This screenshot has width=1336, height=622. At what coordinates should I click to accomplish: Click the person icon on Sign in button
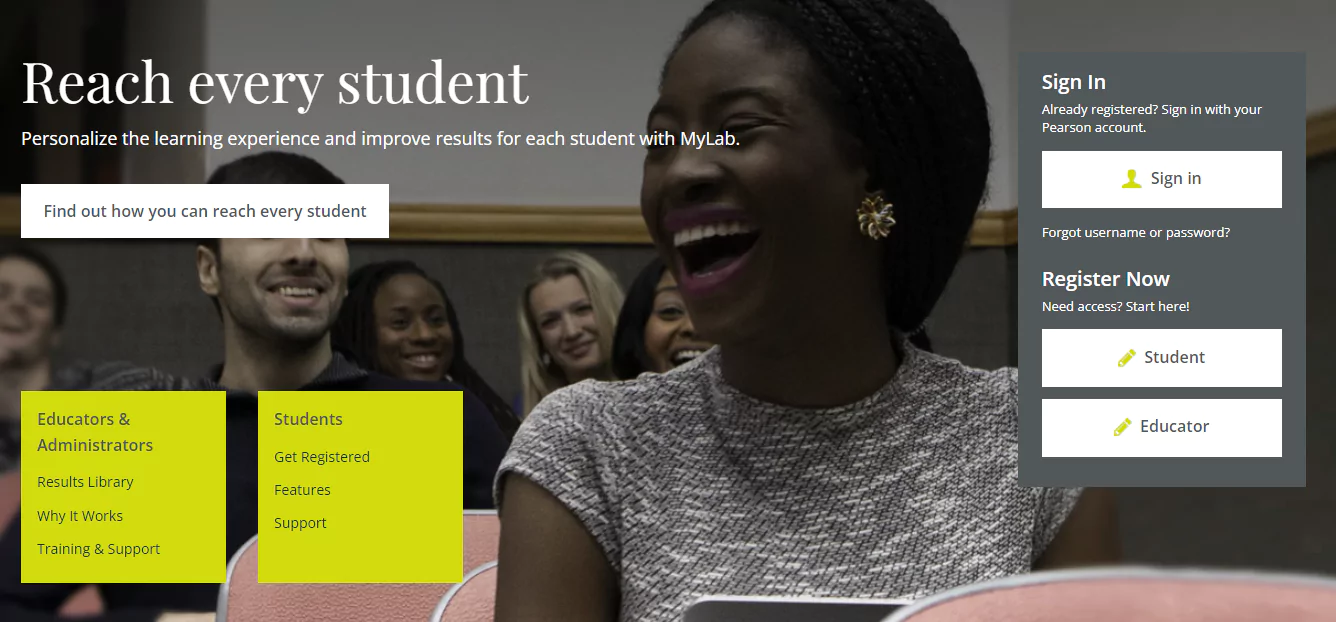click(1131, 179)
